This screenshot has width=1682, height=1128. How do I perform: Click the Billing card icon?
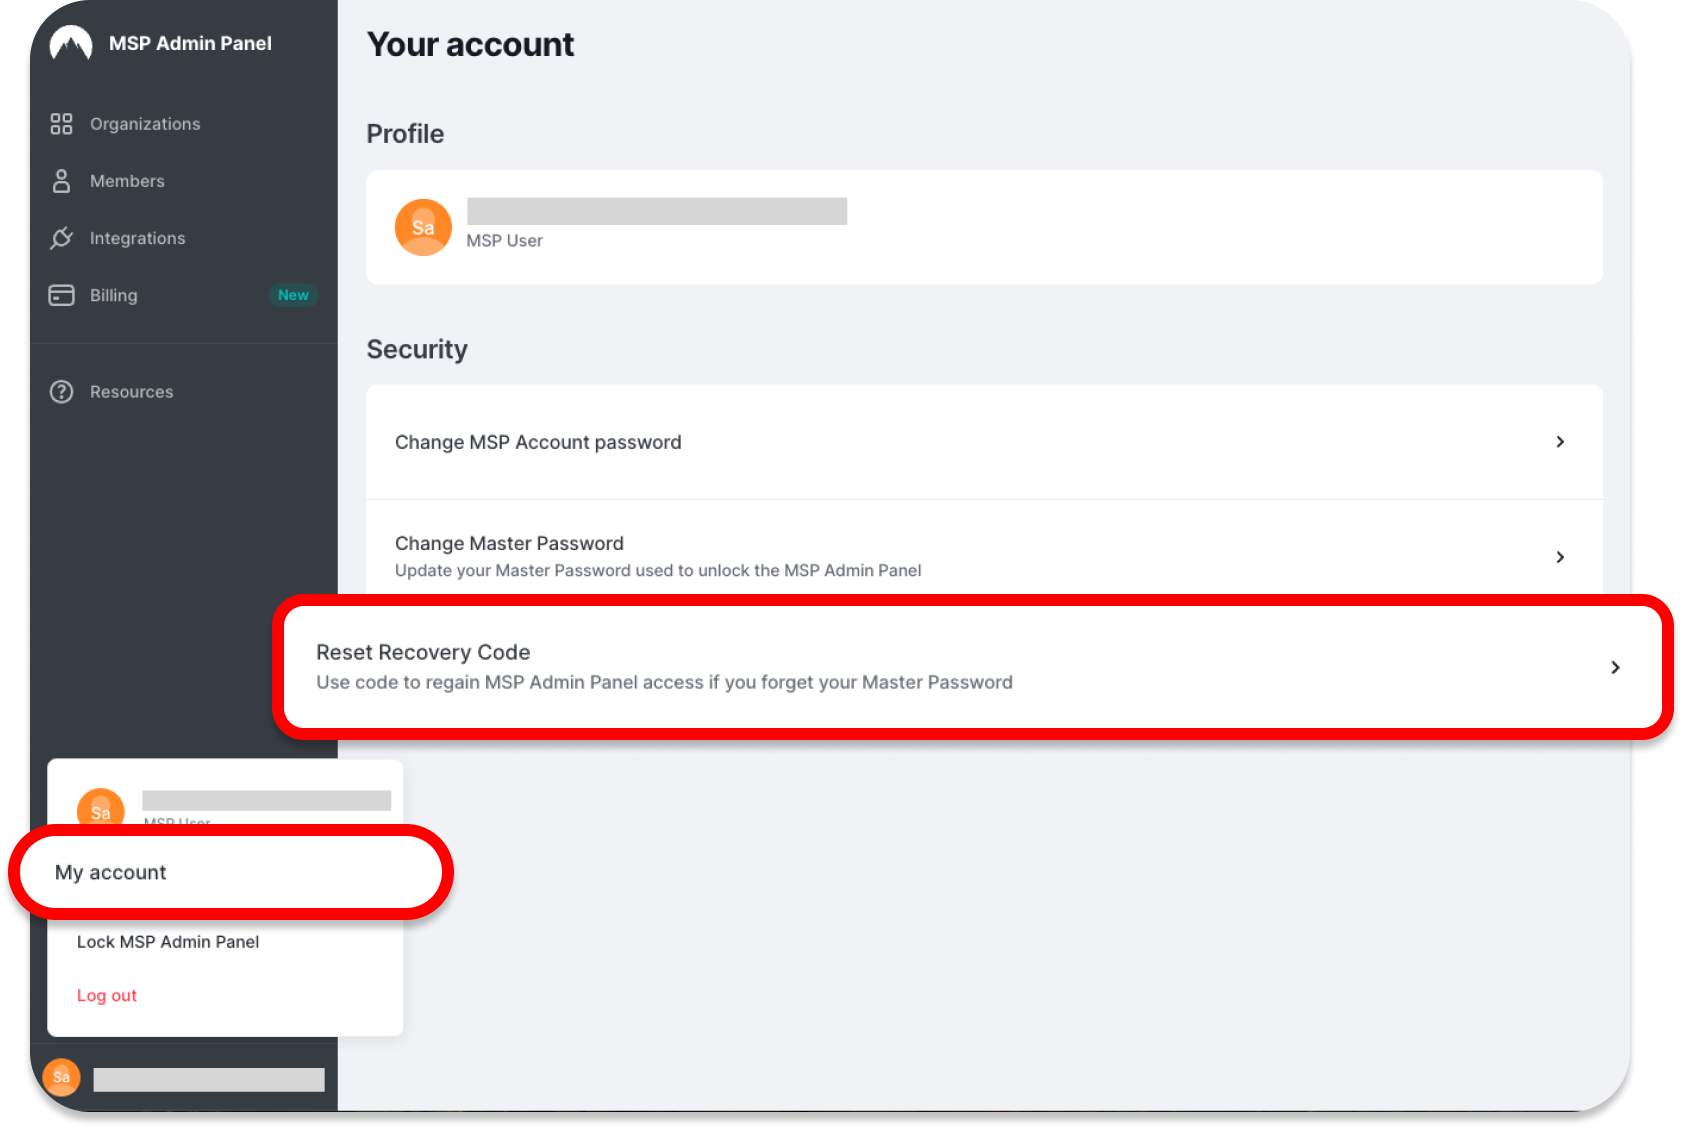[61, 295]
